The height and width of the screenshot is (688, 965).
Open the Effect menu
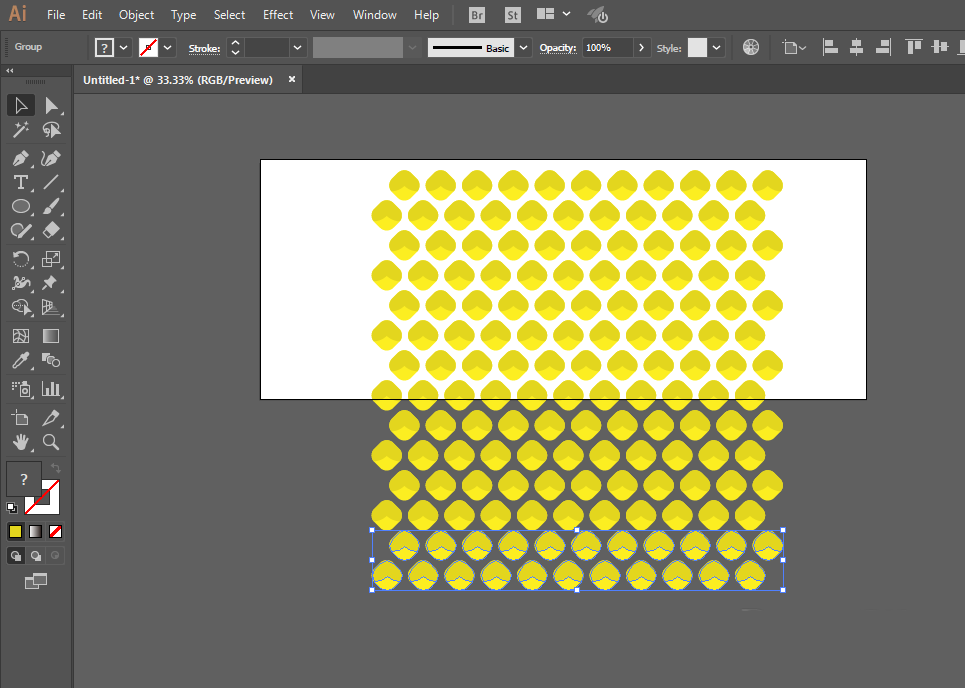tap(278, 15)
